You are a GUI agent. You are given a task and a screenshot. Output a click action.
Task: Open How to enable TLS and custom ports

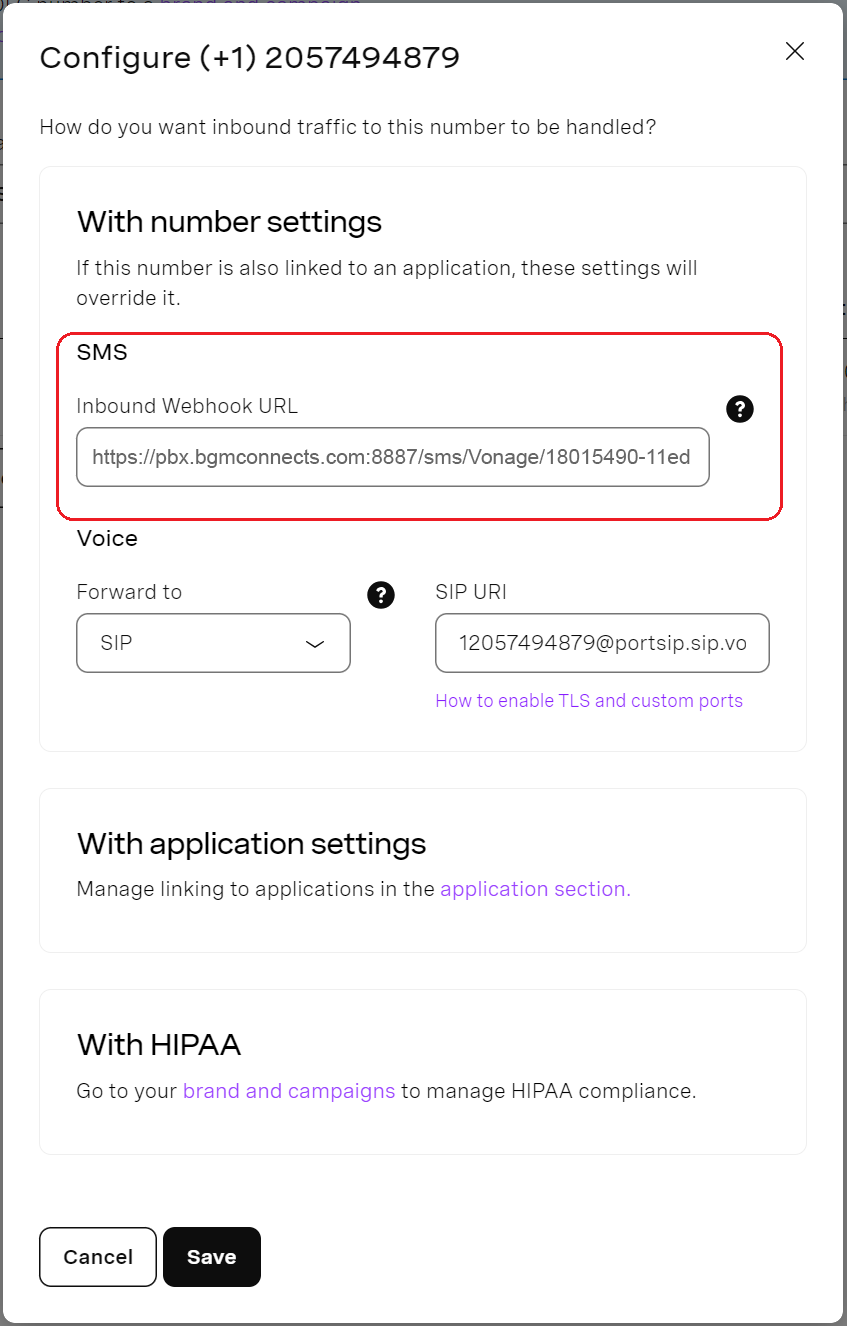[x=589, y=701]
